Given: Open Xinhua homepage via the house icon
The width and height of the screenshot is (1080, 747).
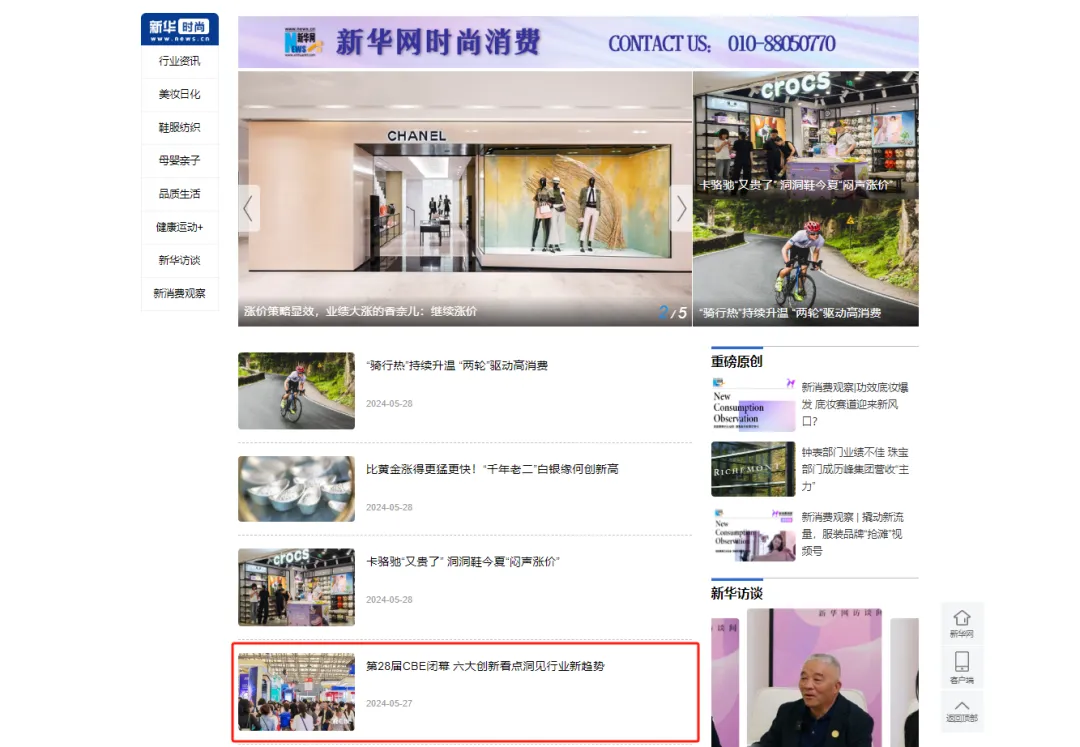Looking at the screenshot, I should (x=962, y=620).
